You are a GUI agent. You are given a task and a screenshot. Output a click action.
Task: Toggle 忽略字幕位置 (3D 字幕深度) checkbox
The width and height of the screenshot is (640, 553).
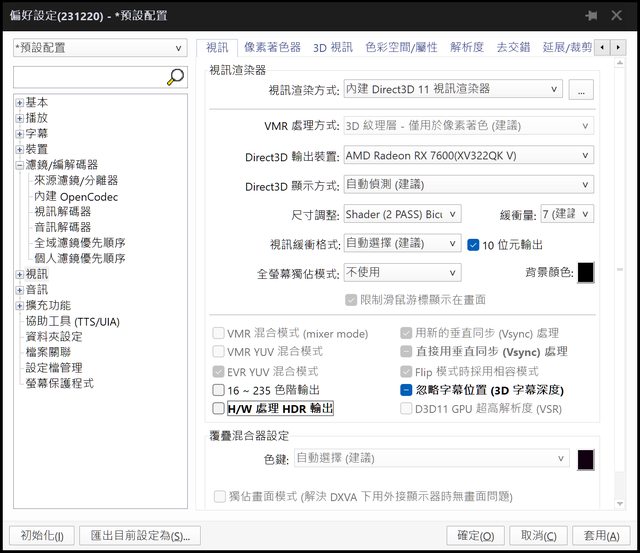pyautogui.click(x=407, y=390)
